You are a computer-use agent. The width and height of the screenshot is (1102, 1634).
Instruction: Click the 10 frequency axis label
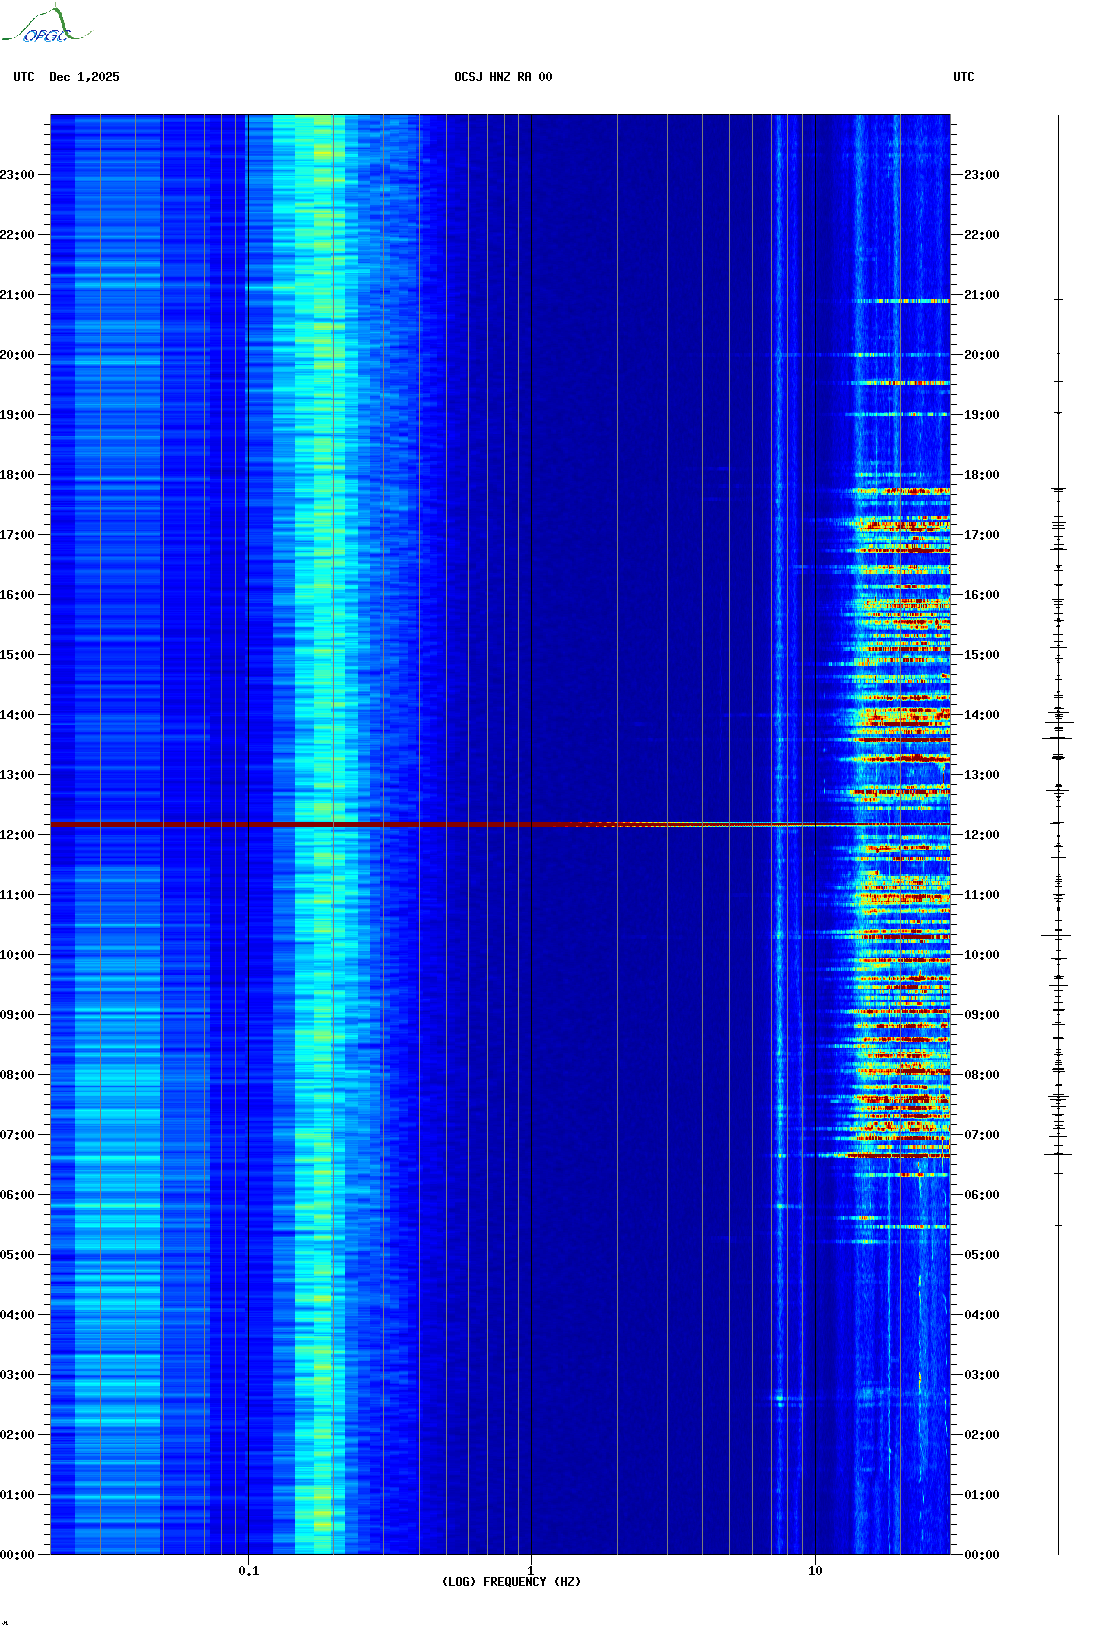click(x=815, y=1571)
